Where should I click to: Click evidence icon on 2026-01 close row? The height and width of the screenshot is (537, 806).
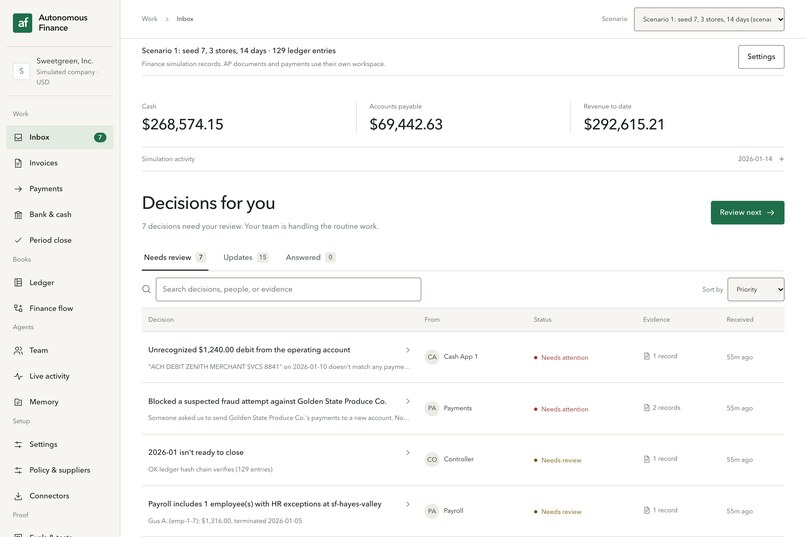[x=647, y=459]
